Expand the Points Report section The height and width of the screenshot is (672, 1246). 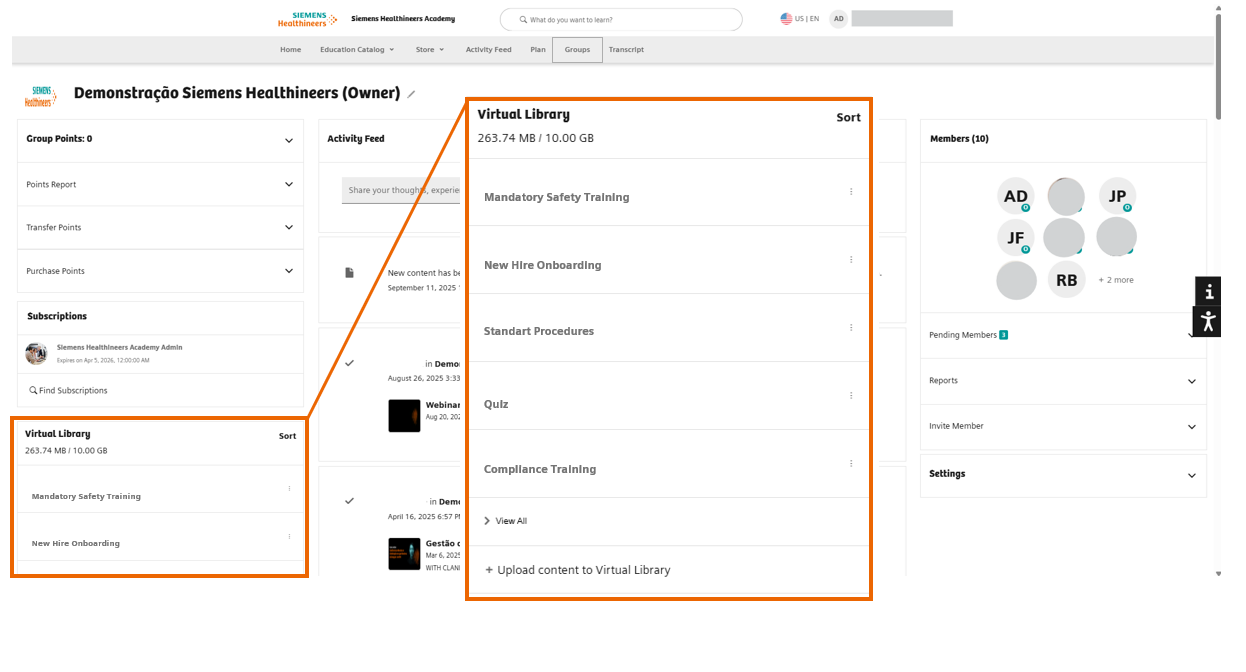pyautogui.click(x=289, y=185)
